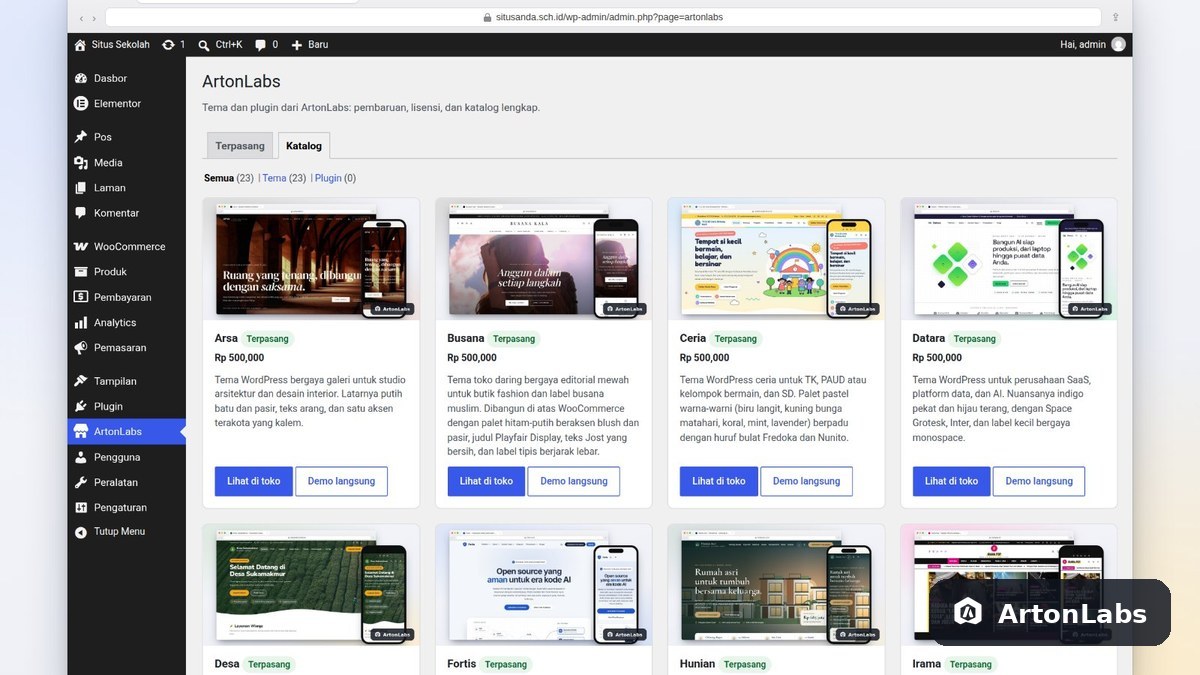Screen dimensions: 1200x675
Task: Open Demo langsung for Ceria
Action: [x=806, y=481]
